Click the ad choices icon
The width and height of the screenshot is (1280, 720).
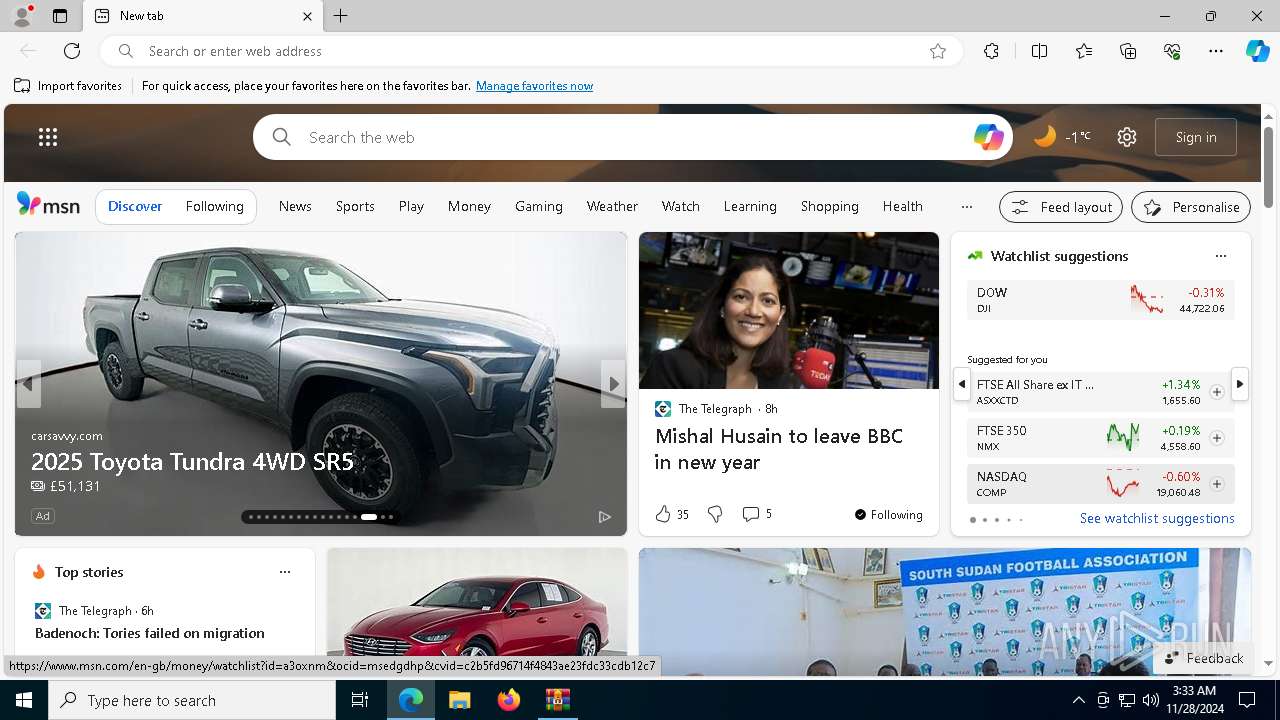604,517
